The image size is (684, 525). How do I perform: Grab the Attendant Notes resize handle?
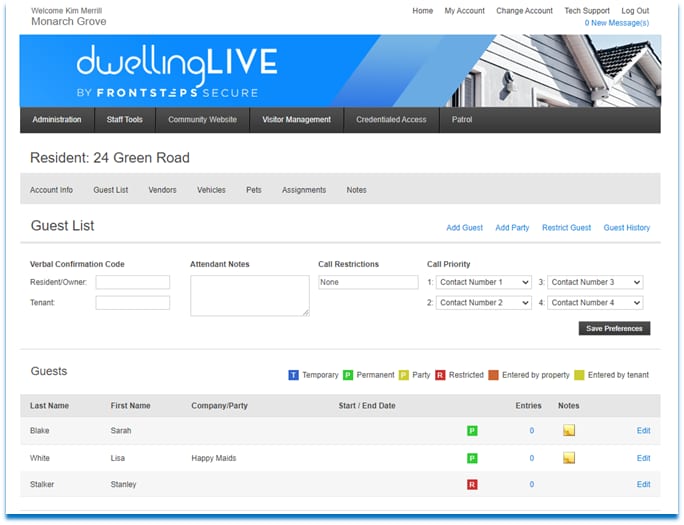(306, 313)
